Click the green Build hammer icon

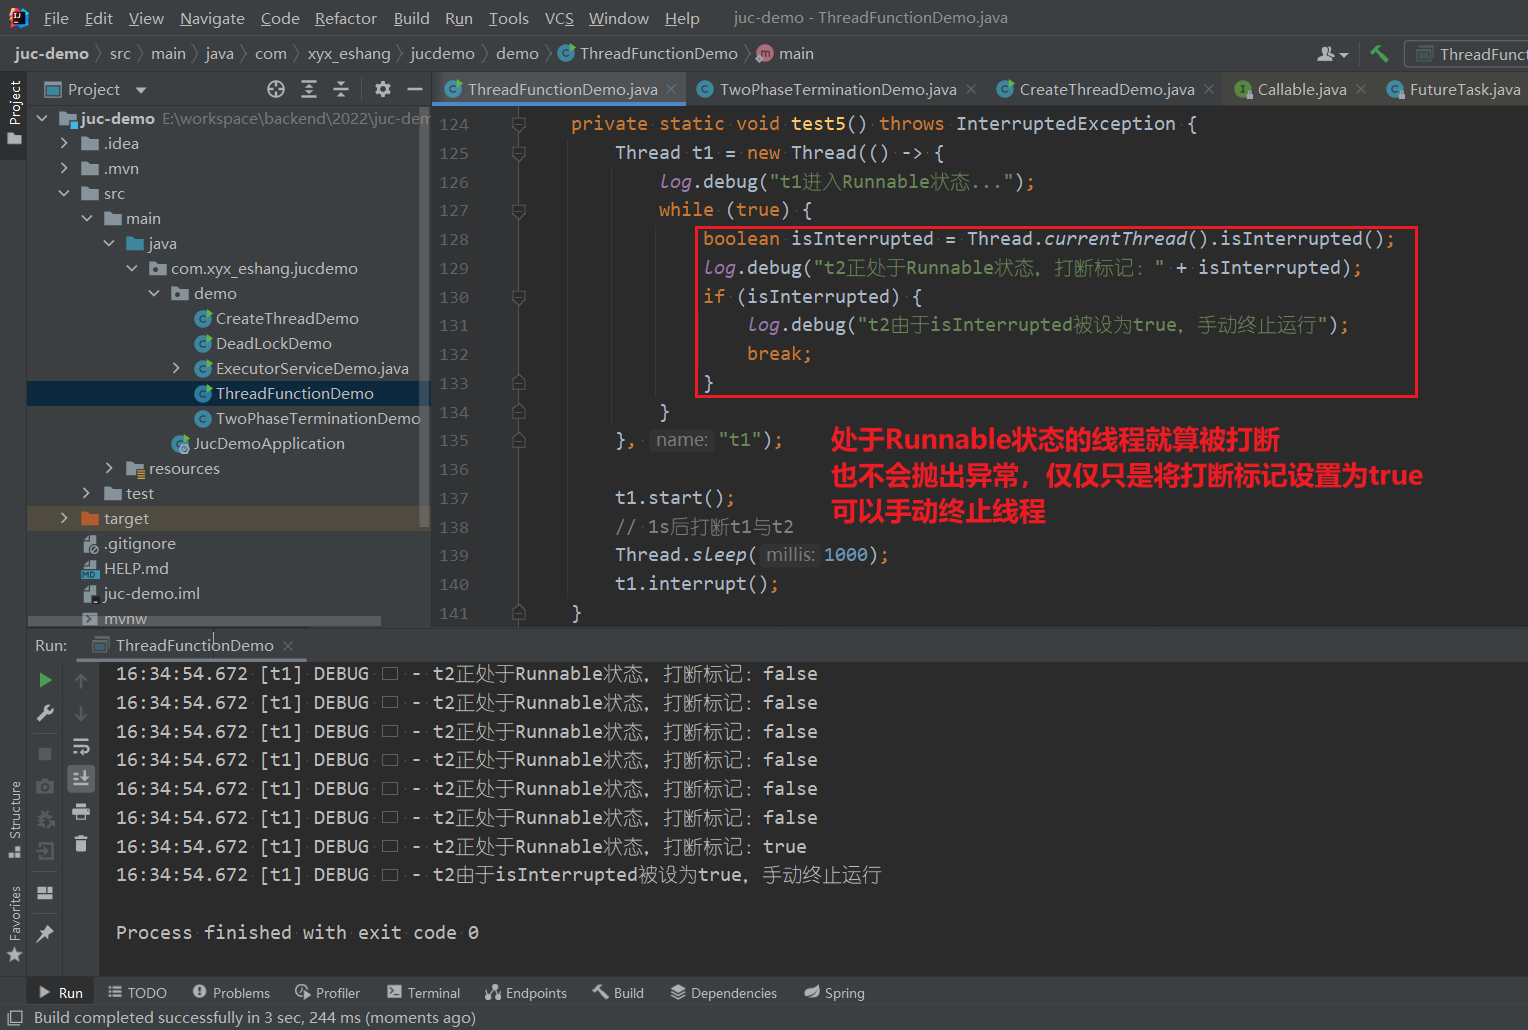(x=1379, y=53)
